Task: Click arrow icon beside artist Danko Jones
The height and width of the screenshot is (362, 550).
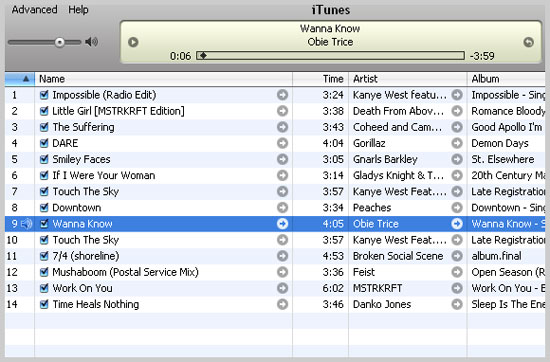Action: coord(457,304)
